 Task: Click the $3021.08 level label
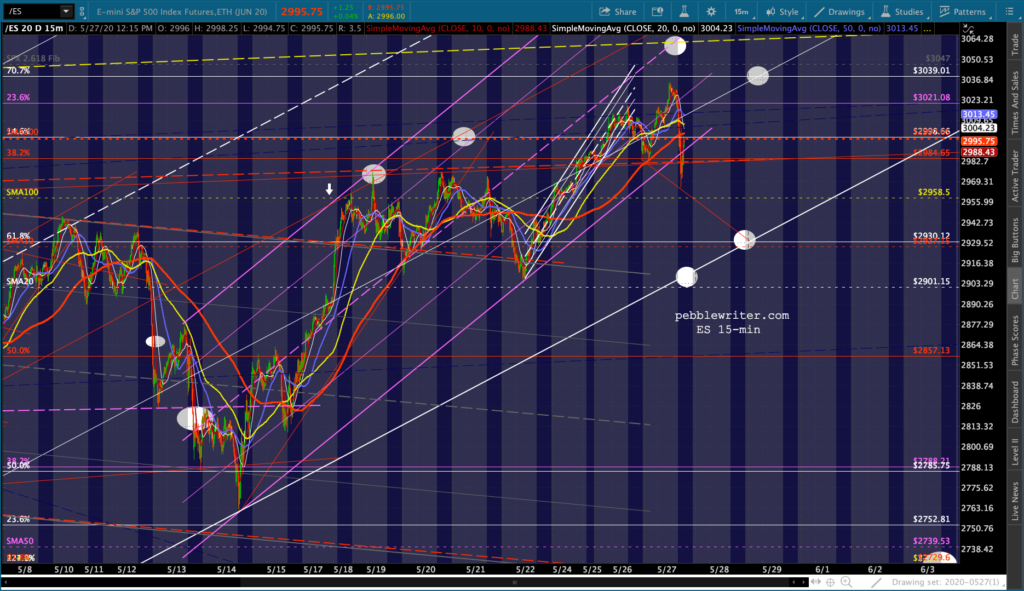pos(931,97)
